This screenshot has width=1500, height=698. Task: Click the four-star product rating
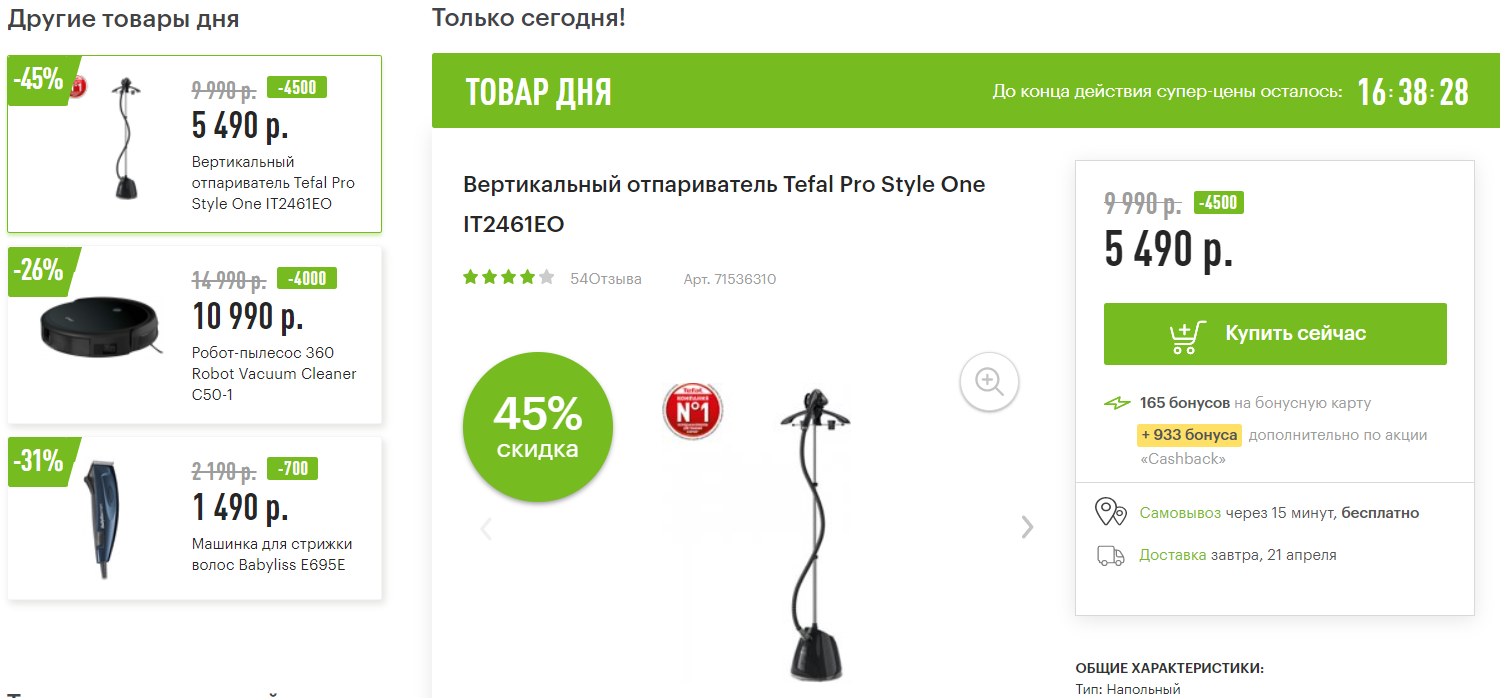tap(508, 278)
